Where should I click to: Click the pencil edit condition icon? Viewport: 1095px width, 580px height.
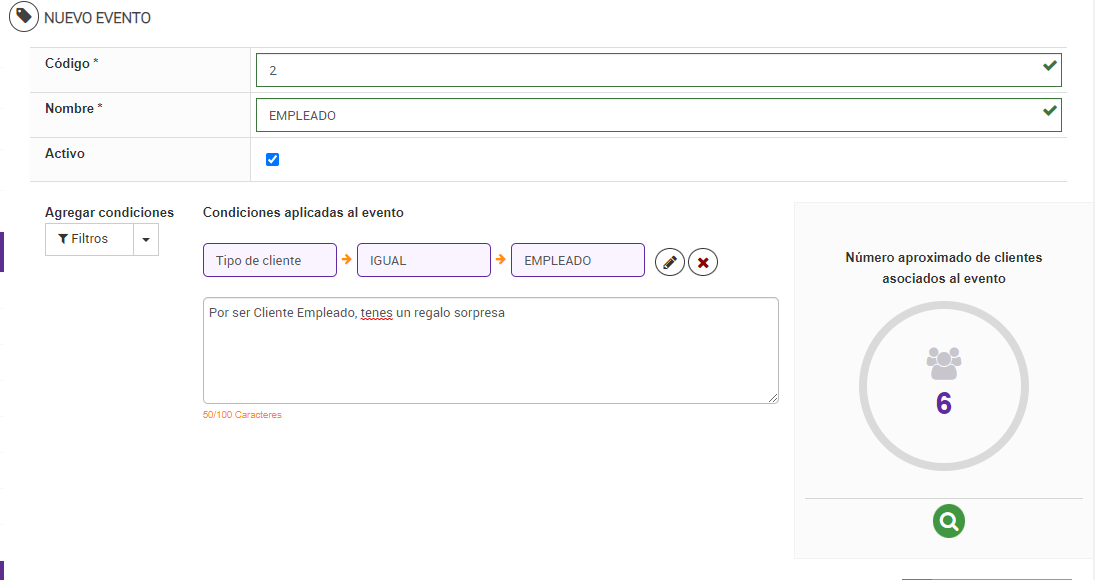coord(670,262)
